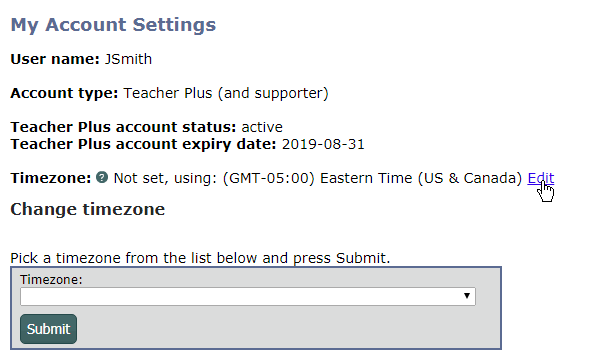This screenshot has height=363, width=609.
Task: Select the bold User name label
Action: click(x=55, y=59)
